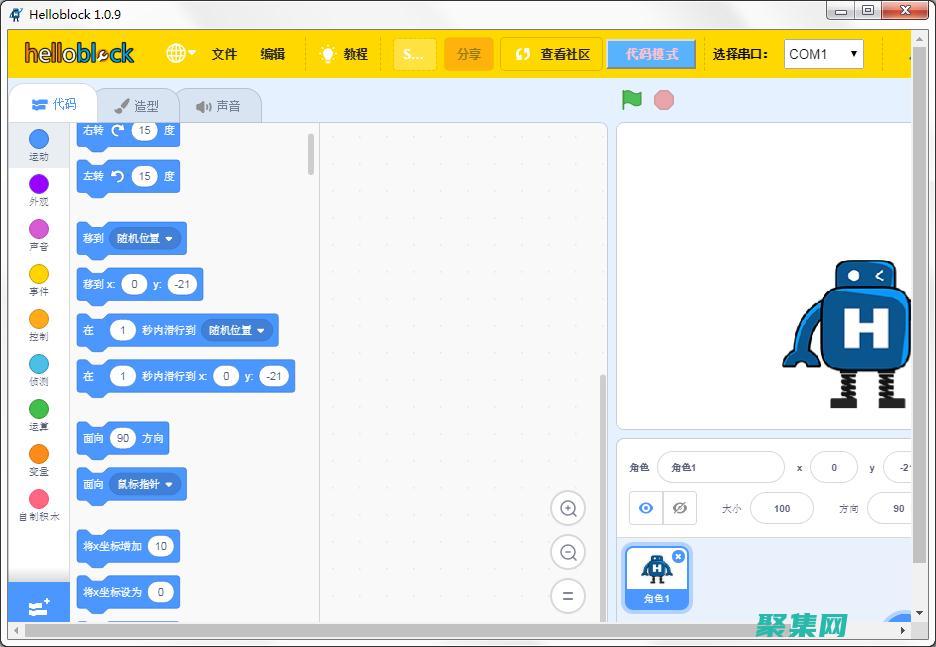Enable sprite visibility with the eye toggle
This screenshot has width=936, height=647.
coord(645,508)
